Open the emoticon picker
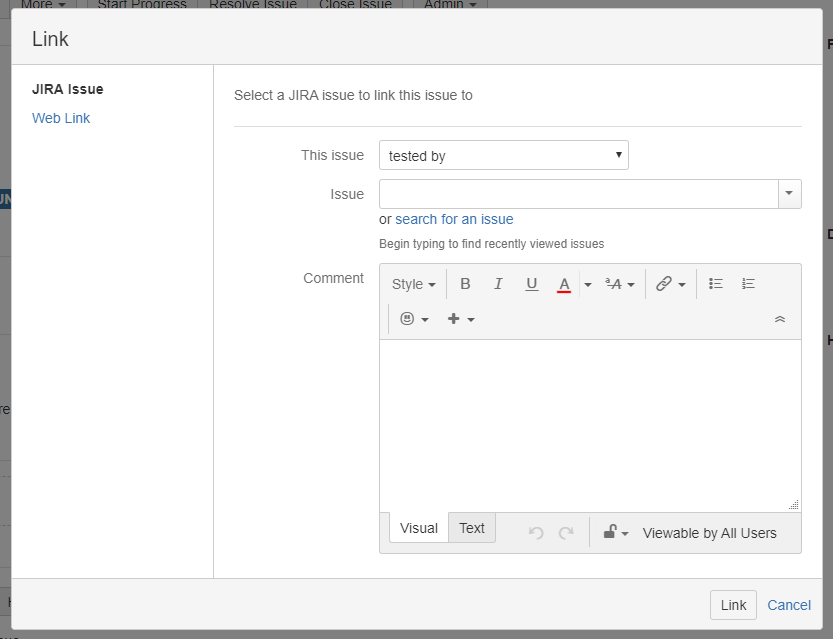This screenshot has width=833, height=639. (414, 319)
